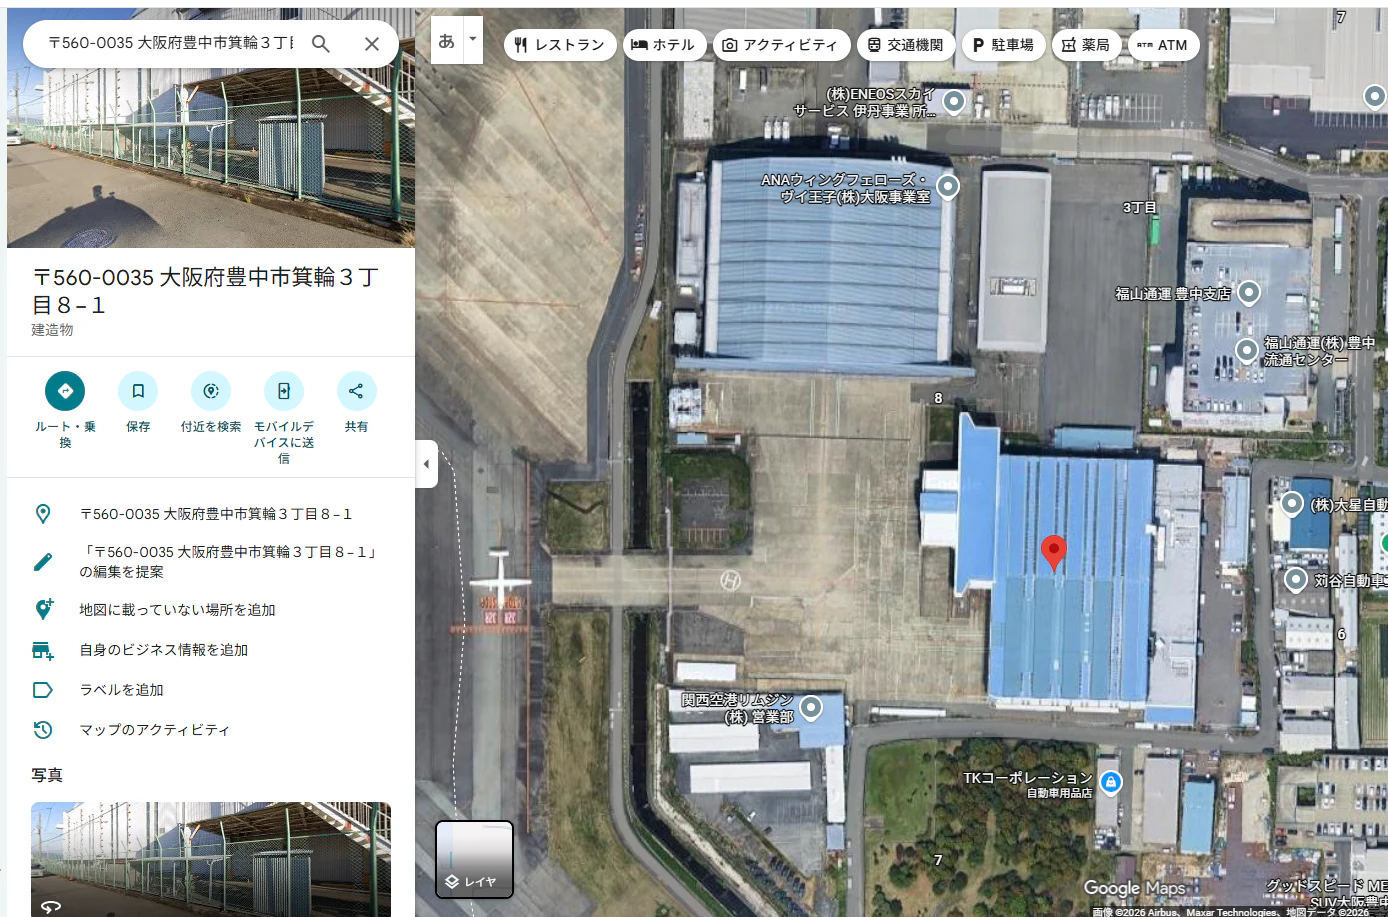
Task: Click the address search input field
Action: pos(170,44)
